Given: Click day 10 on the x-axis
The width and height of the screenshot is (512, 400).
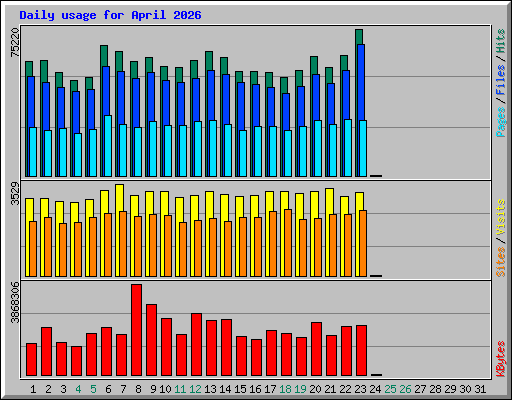Looking at the screenshot, I should (165, 389).
